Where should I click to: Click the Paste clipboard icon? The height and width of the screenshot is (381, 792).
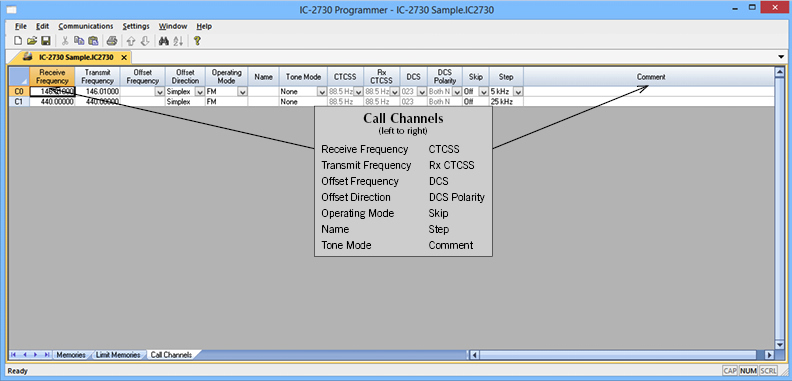tap(93, 41)
